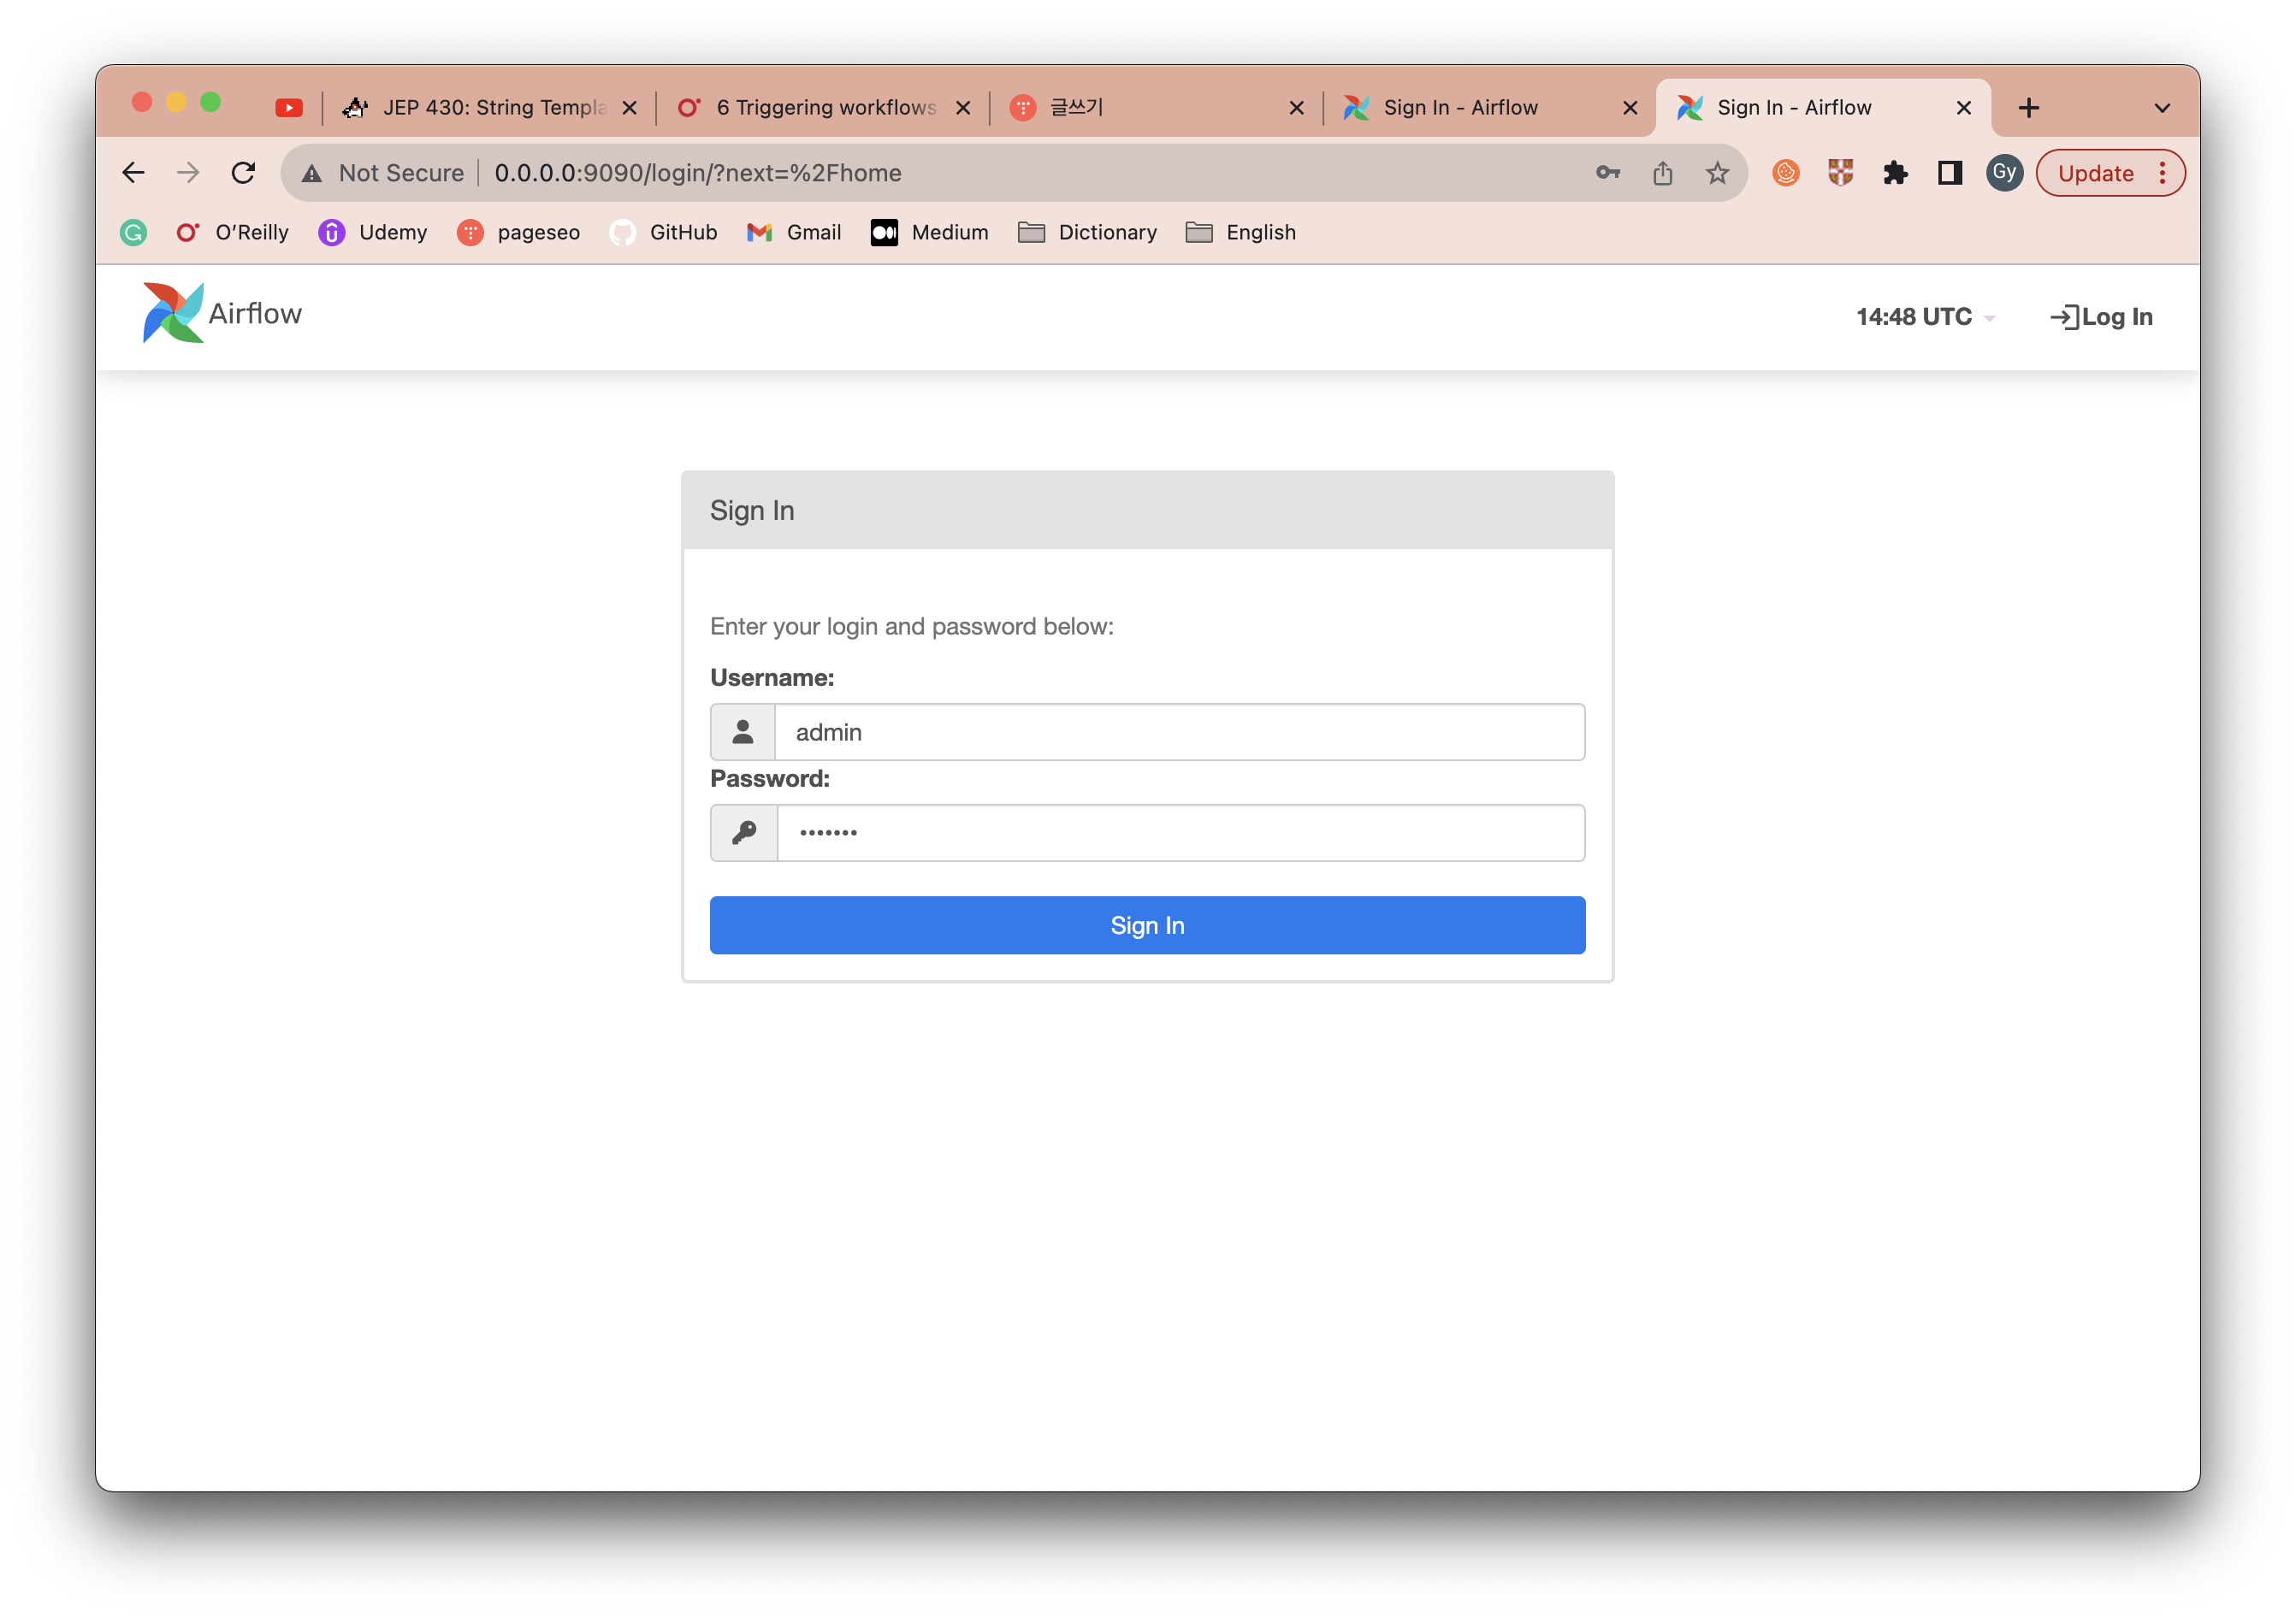The height and width of the screenshot is (1618, 2296).
Task: Click the saved password key icon
Action: (x=1607, y=173)
